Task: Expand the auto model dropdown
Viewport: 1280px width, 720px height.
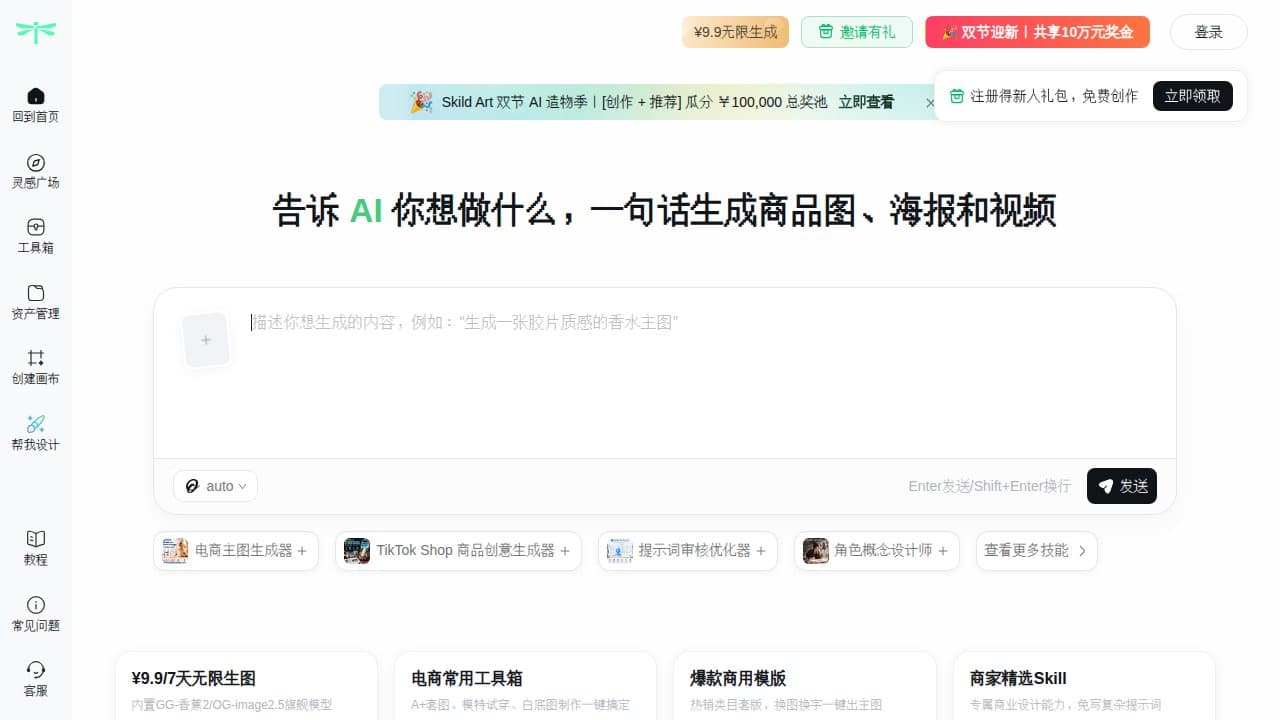Action: (215, 486)
